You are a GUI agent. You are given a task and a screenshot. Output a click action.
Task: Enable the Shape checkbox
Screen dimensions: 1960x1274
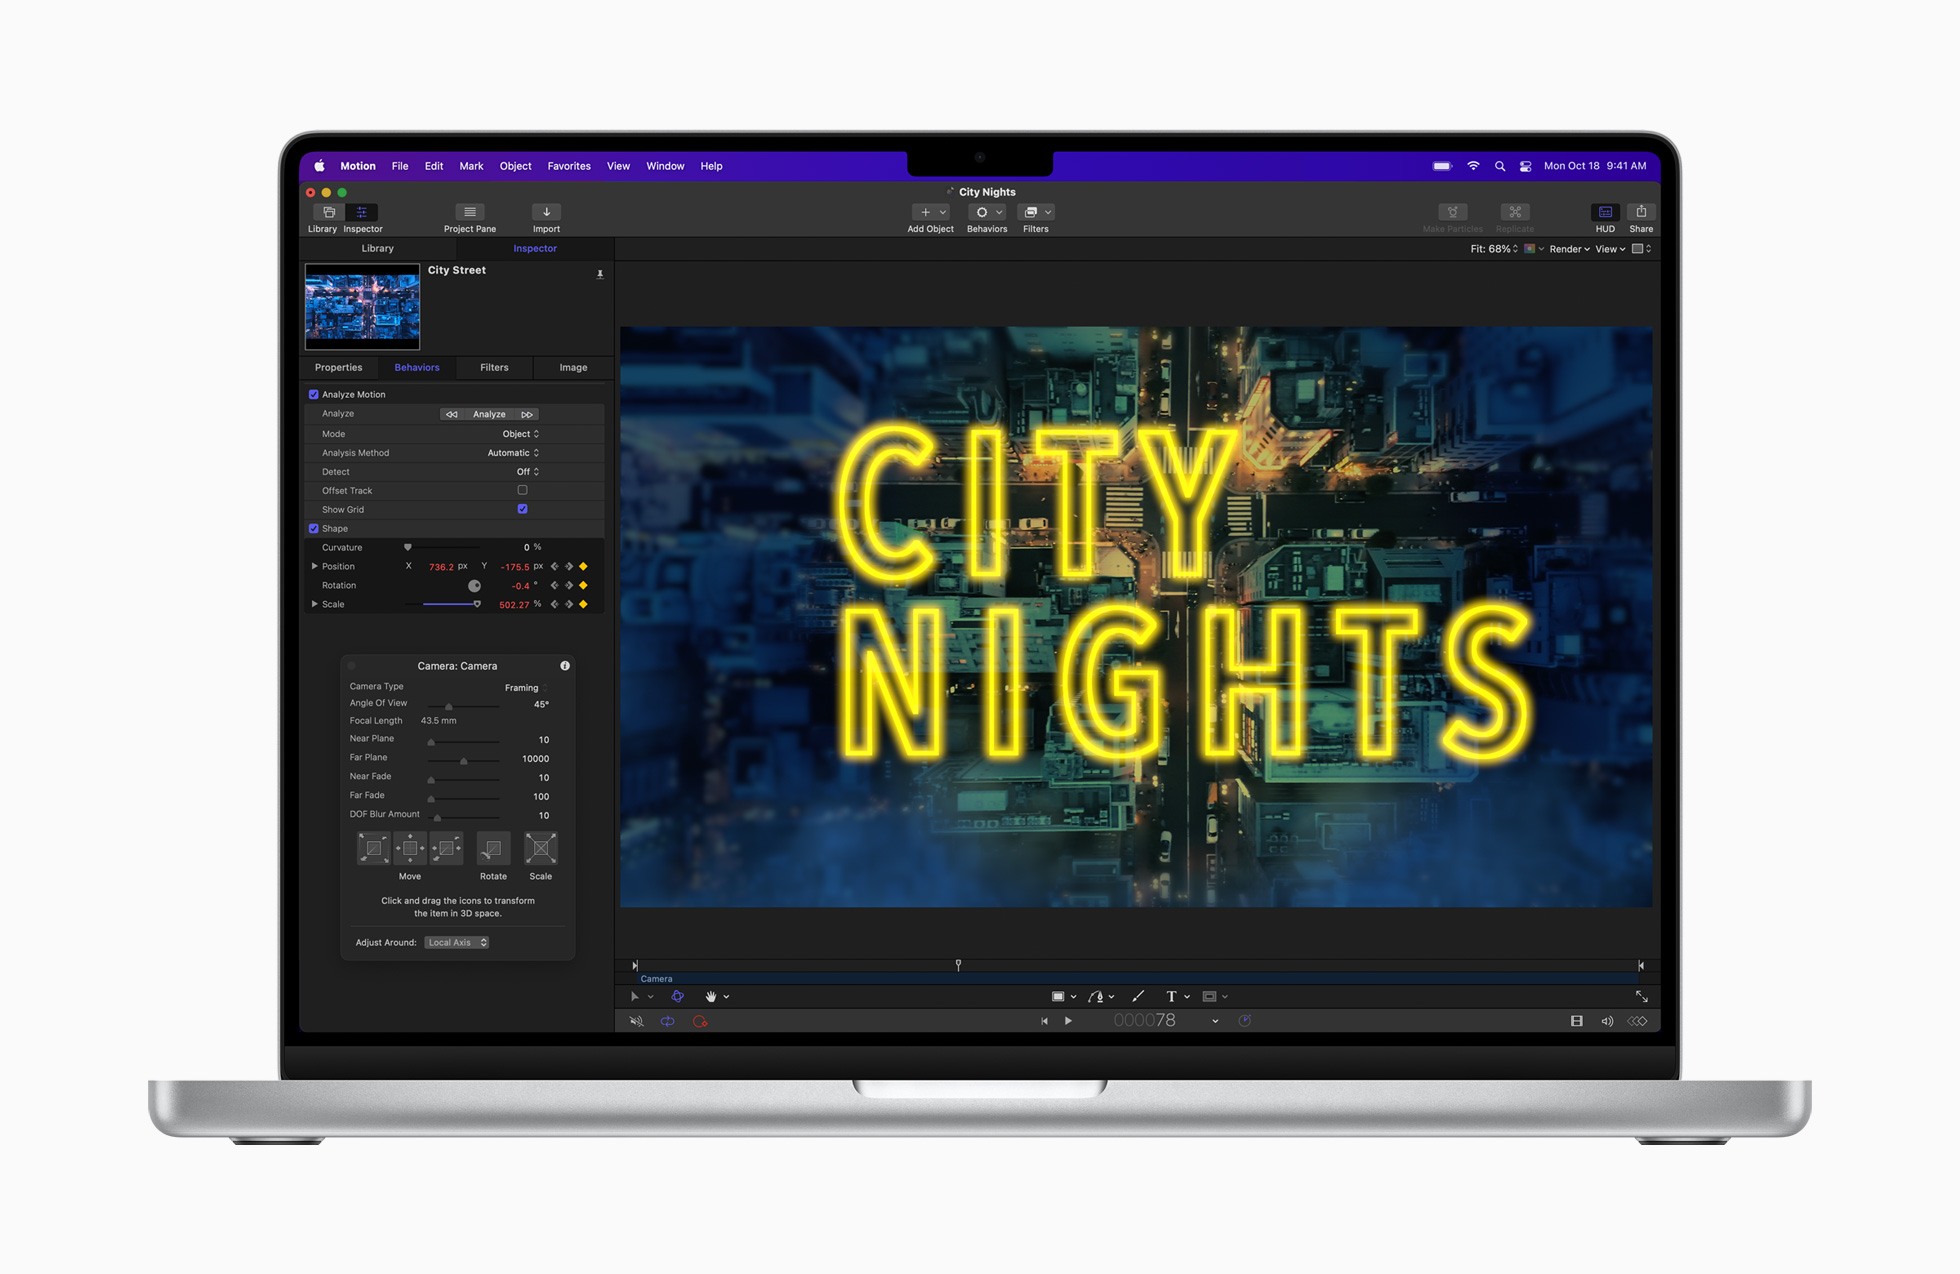coord(314,528)
